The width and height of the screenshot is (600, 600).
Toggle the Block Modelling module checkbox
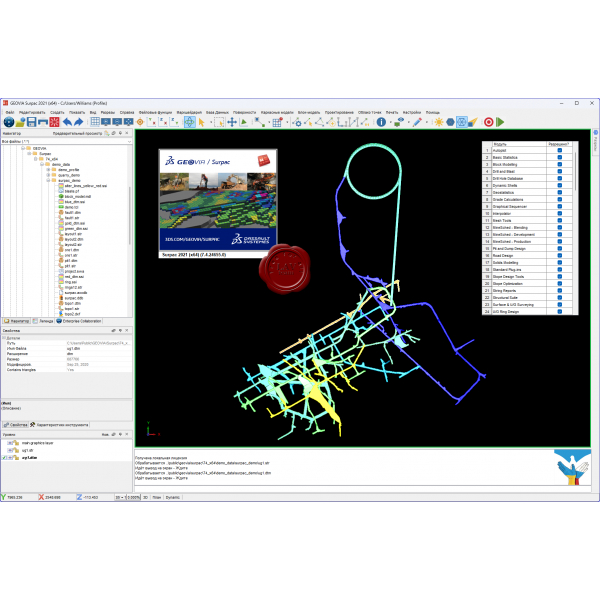pos(559,164)
